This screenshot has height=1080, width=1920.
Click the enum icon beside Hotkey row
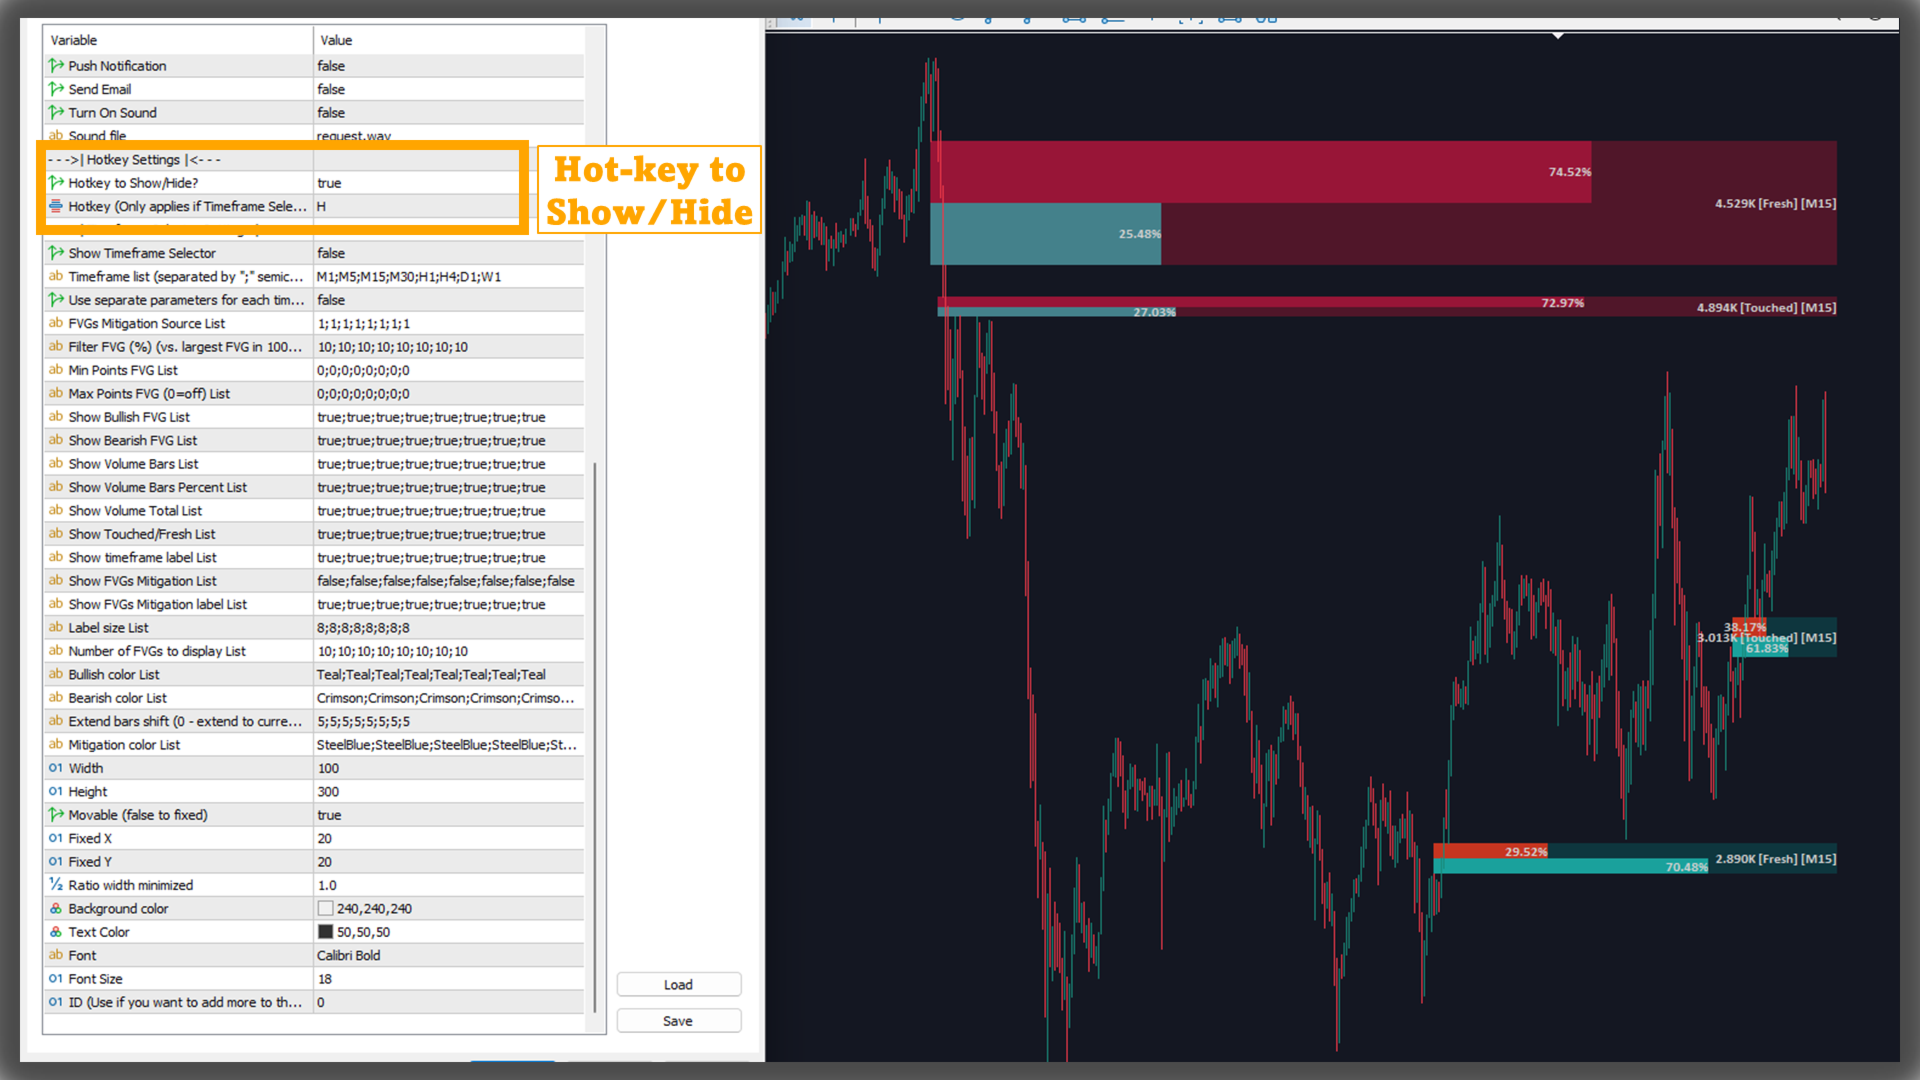pyautogui.click(x=56, y=206)
